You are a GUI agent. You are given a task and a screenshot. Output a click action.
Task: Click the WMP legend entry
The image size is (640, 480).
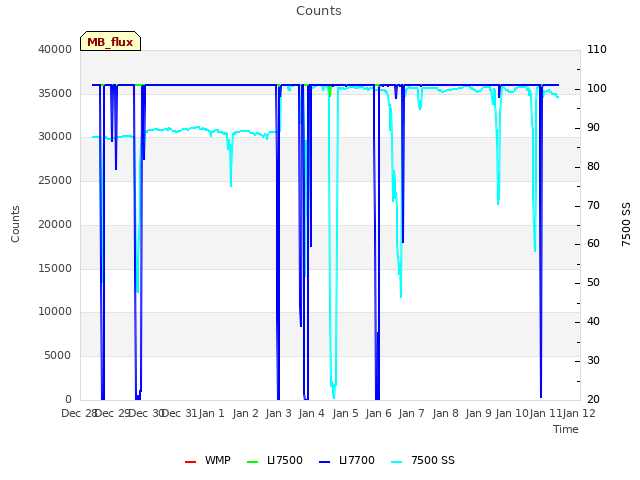tap(208, 460)
